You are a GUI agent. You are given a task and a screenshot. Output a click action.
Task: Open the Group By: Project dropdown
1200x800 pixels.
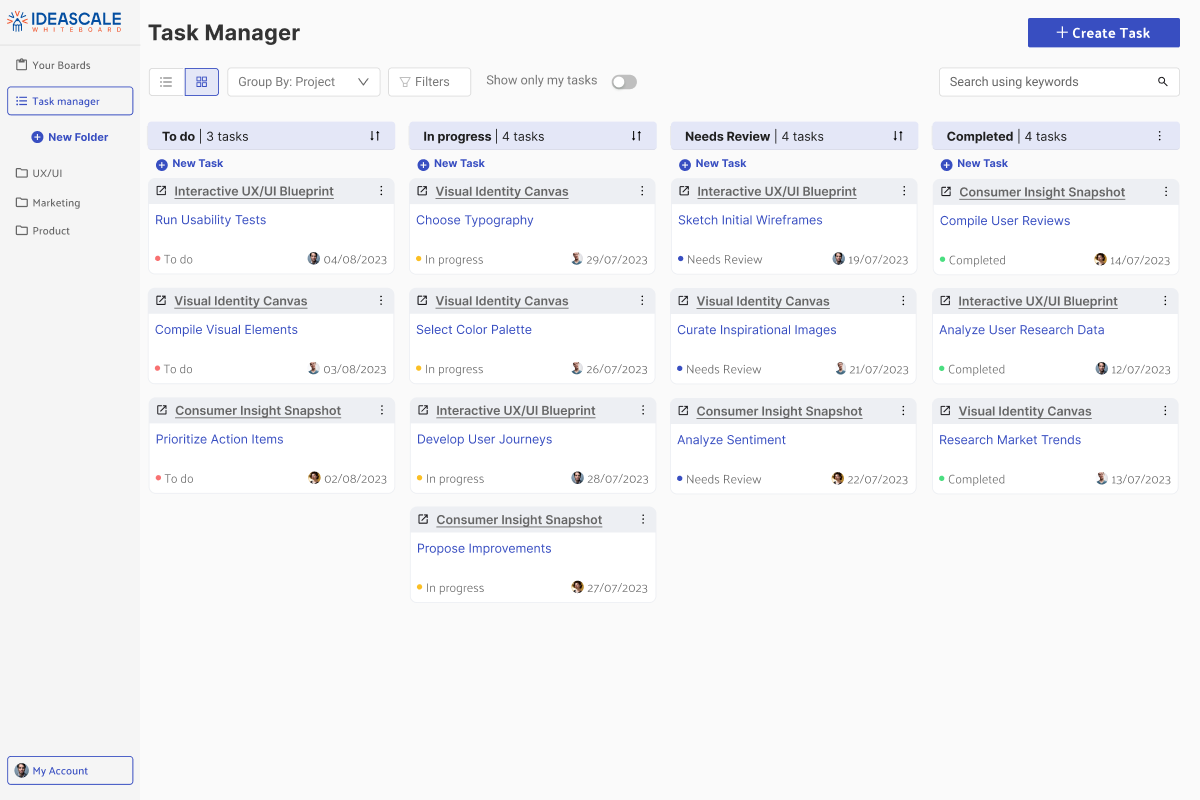point(304,82)
